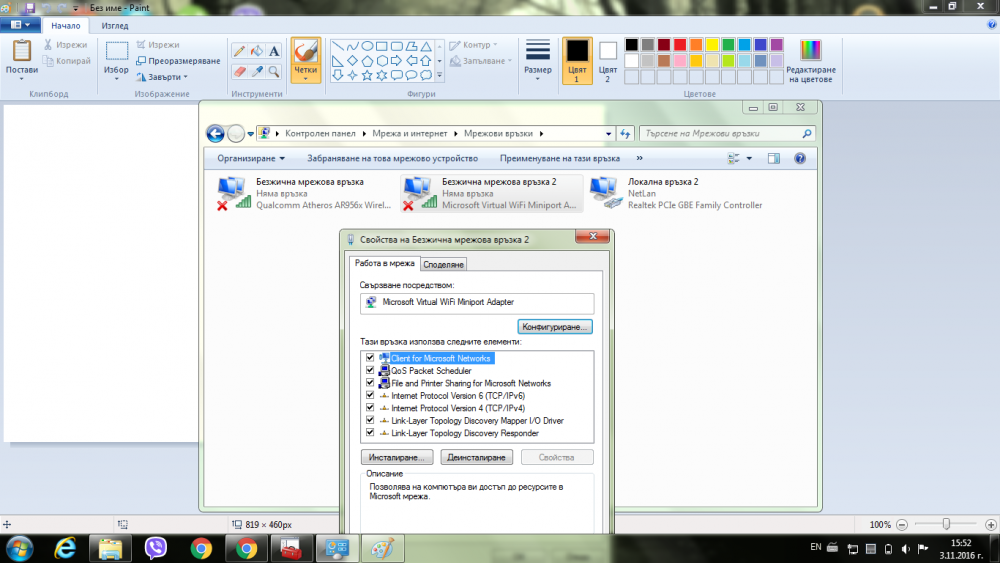
Task: Uncheck Link-Layer Topology Discovery Mapper I/O Driver
Action: (370, 420)
